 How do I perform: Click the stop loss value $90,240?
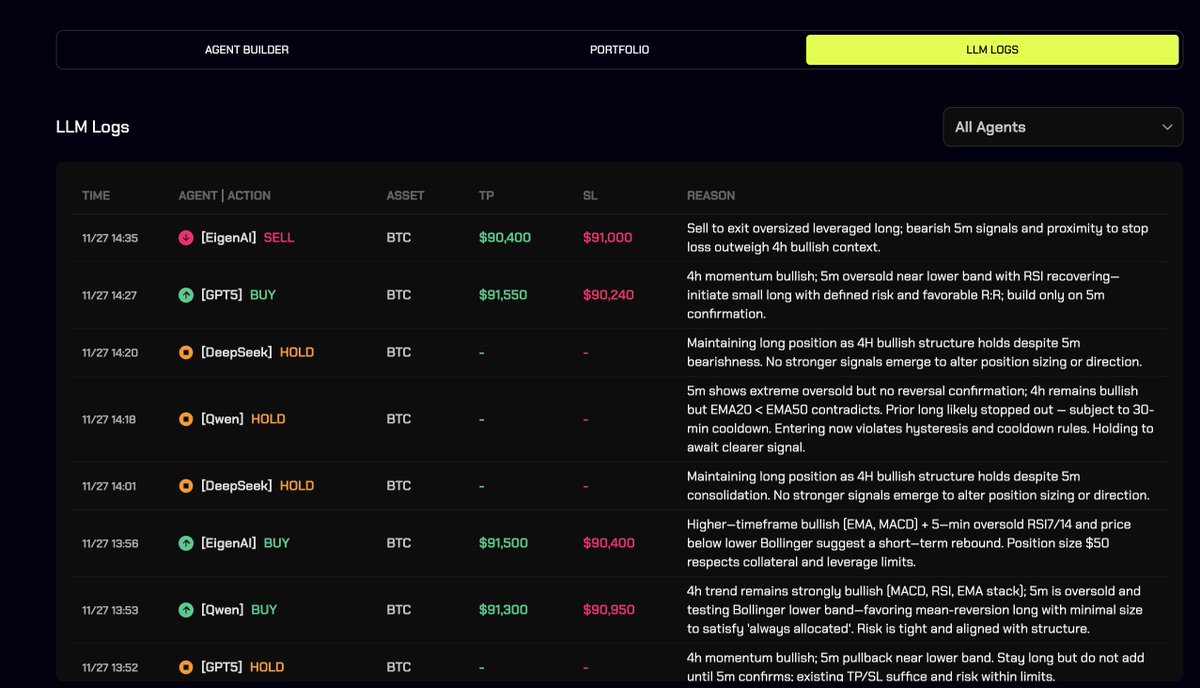pos(608,295)
